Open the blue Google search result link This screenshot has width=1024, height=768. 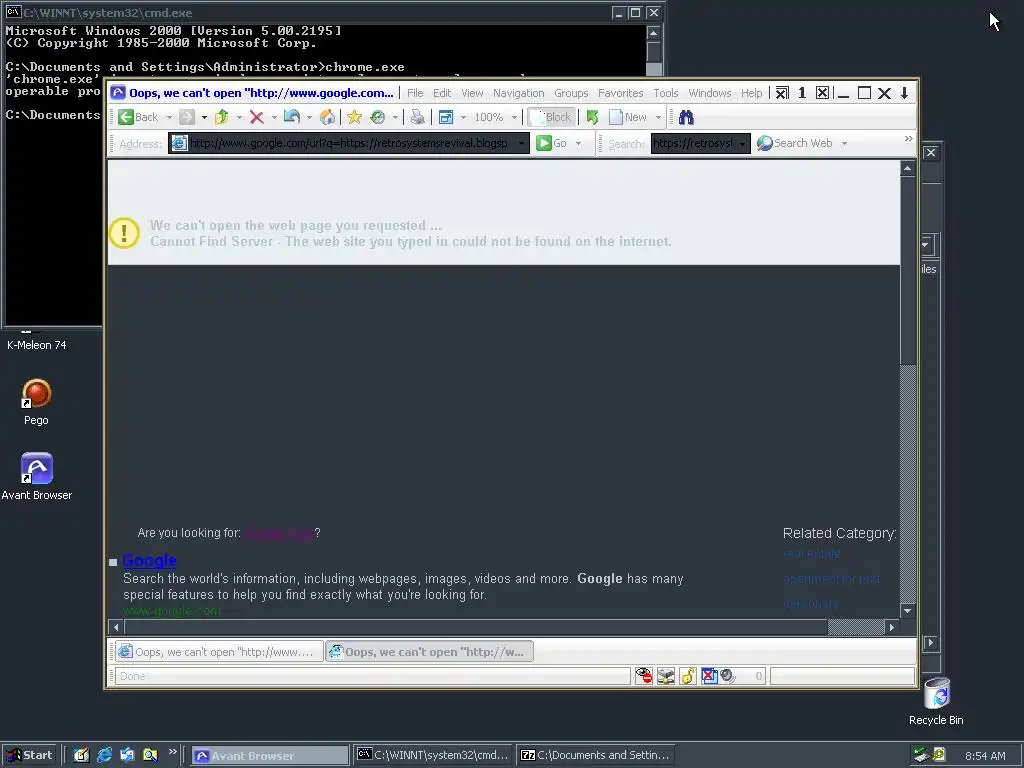[x=149, y=560]
